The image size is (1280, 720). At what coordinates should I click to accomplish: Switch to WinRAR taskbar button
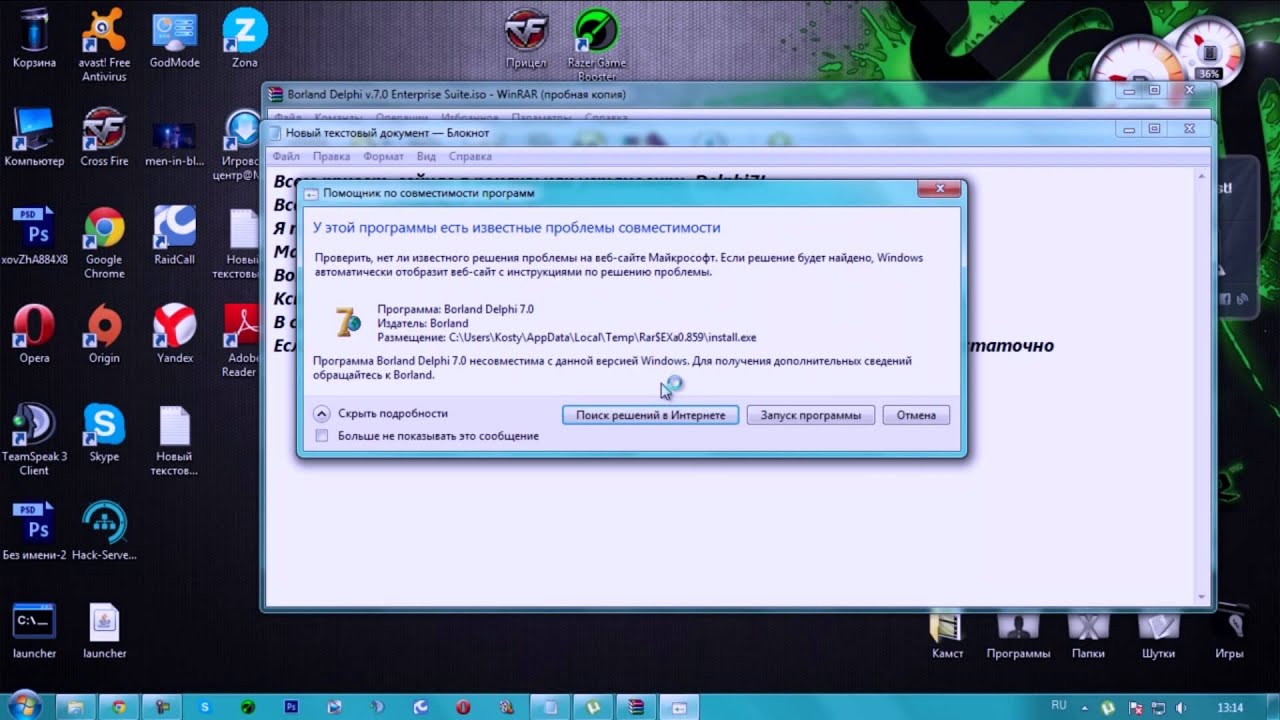coord(635,707)
